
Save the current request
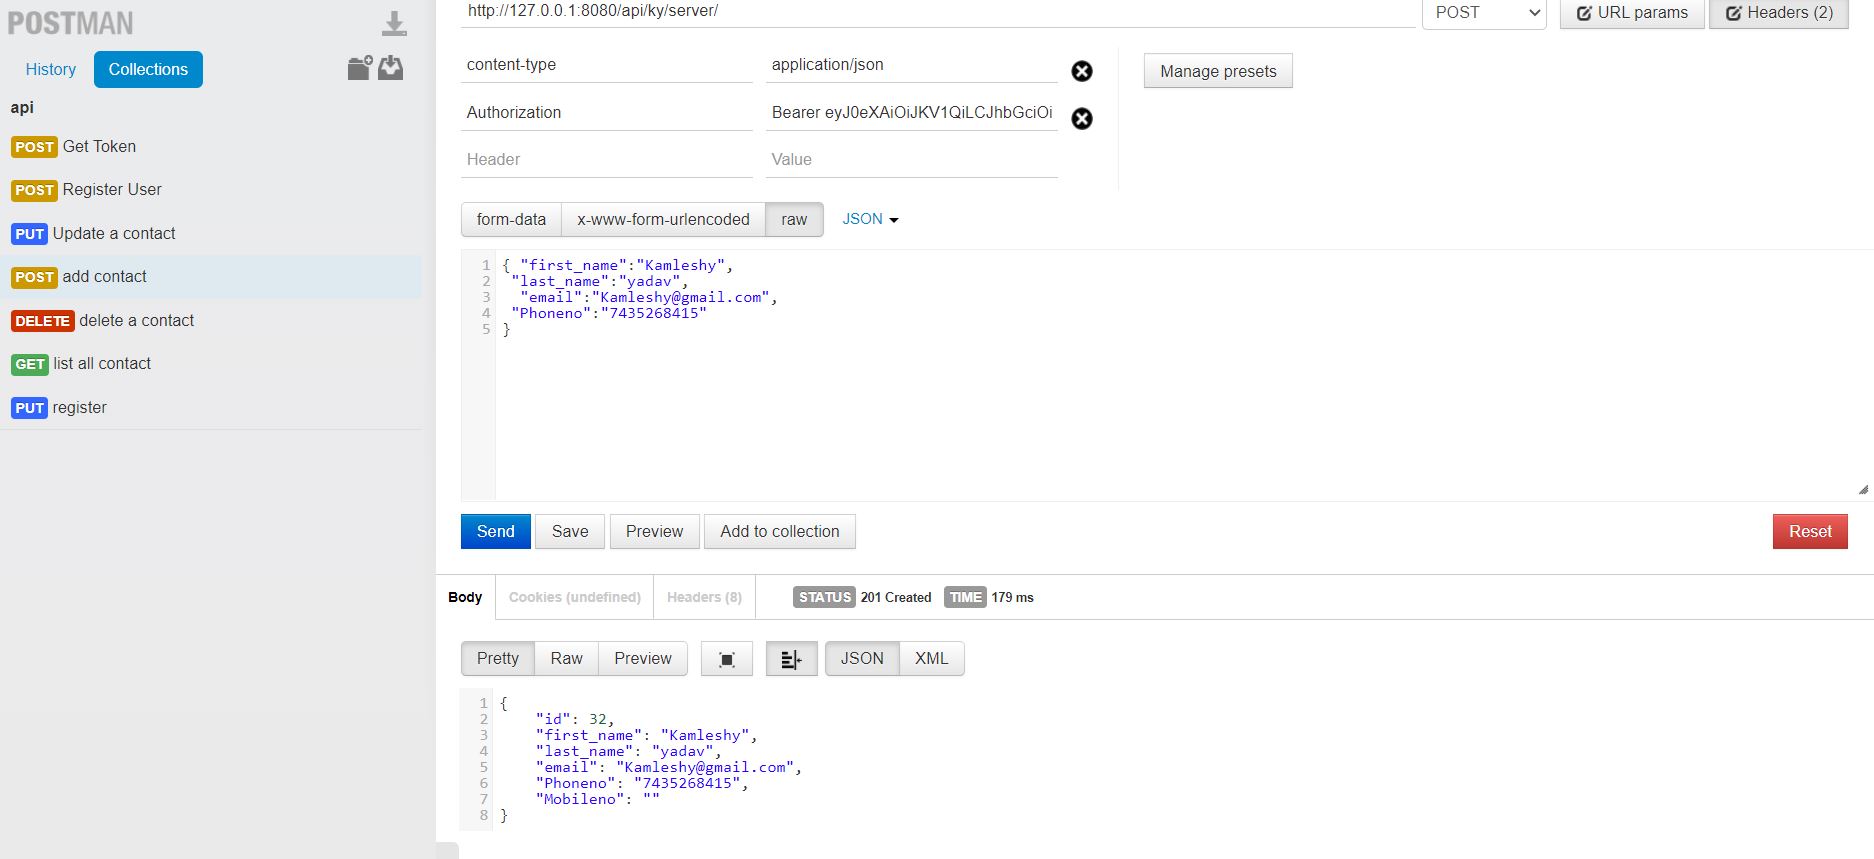coord(570,531)
